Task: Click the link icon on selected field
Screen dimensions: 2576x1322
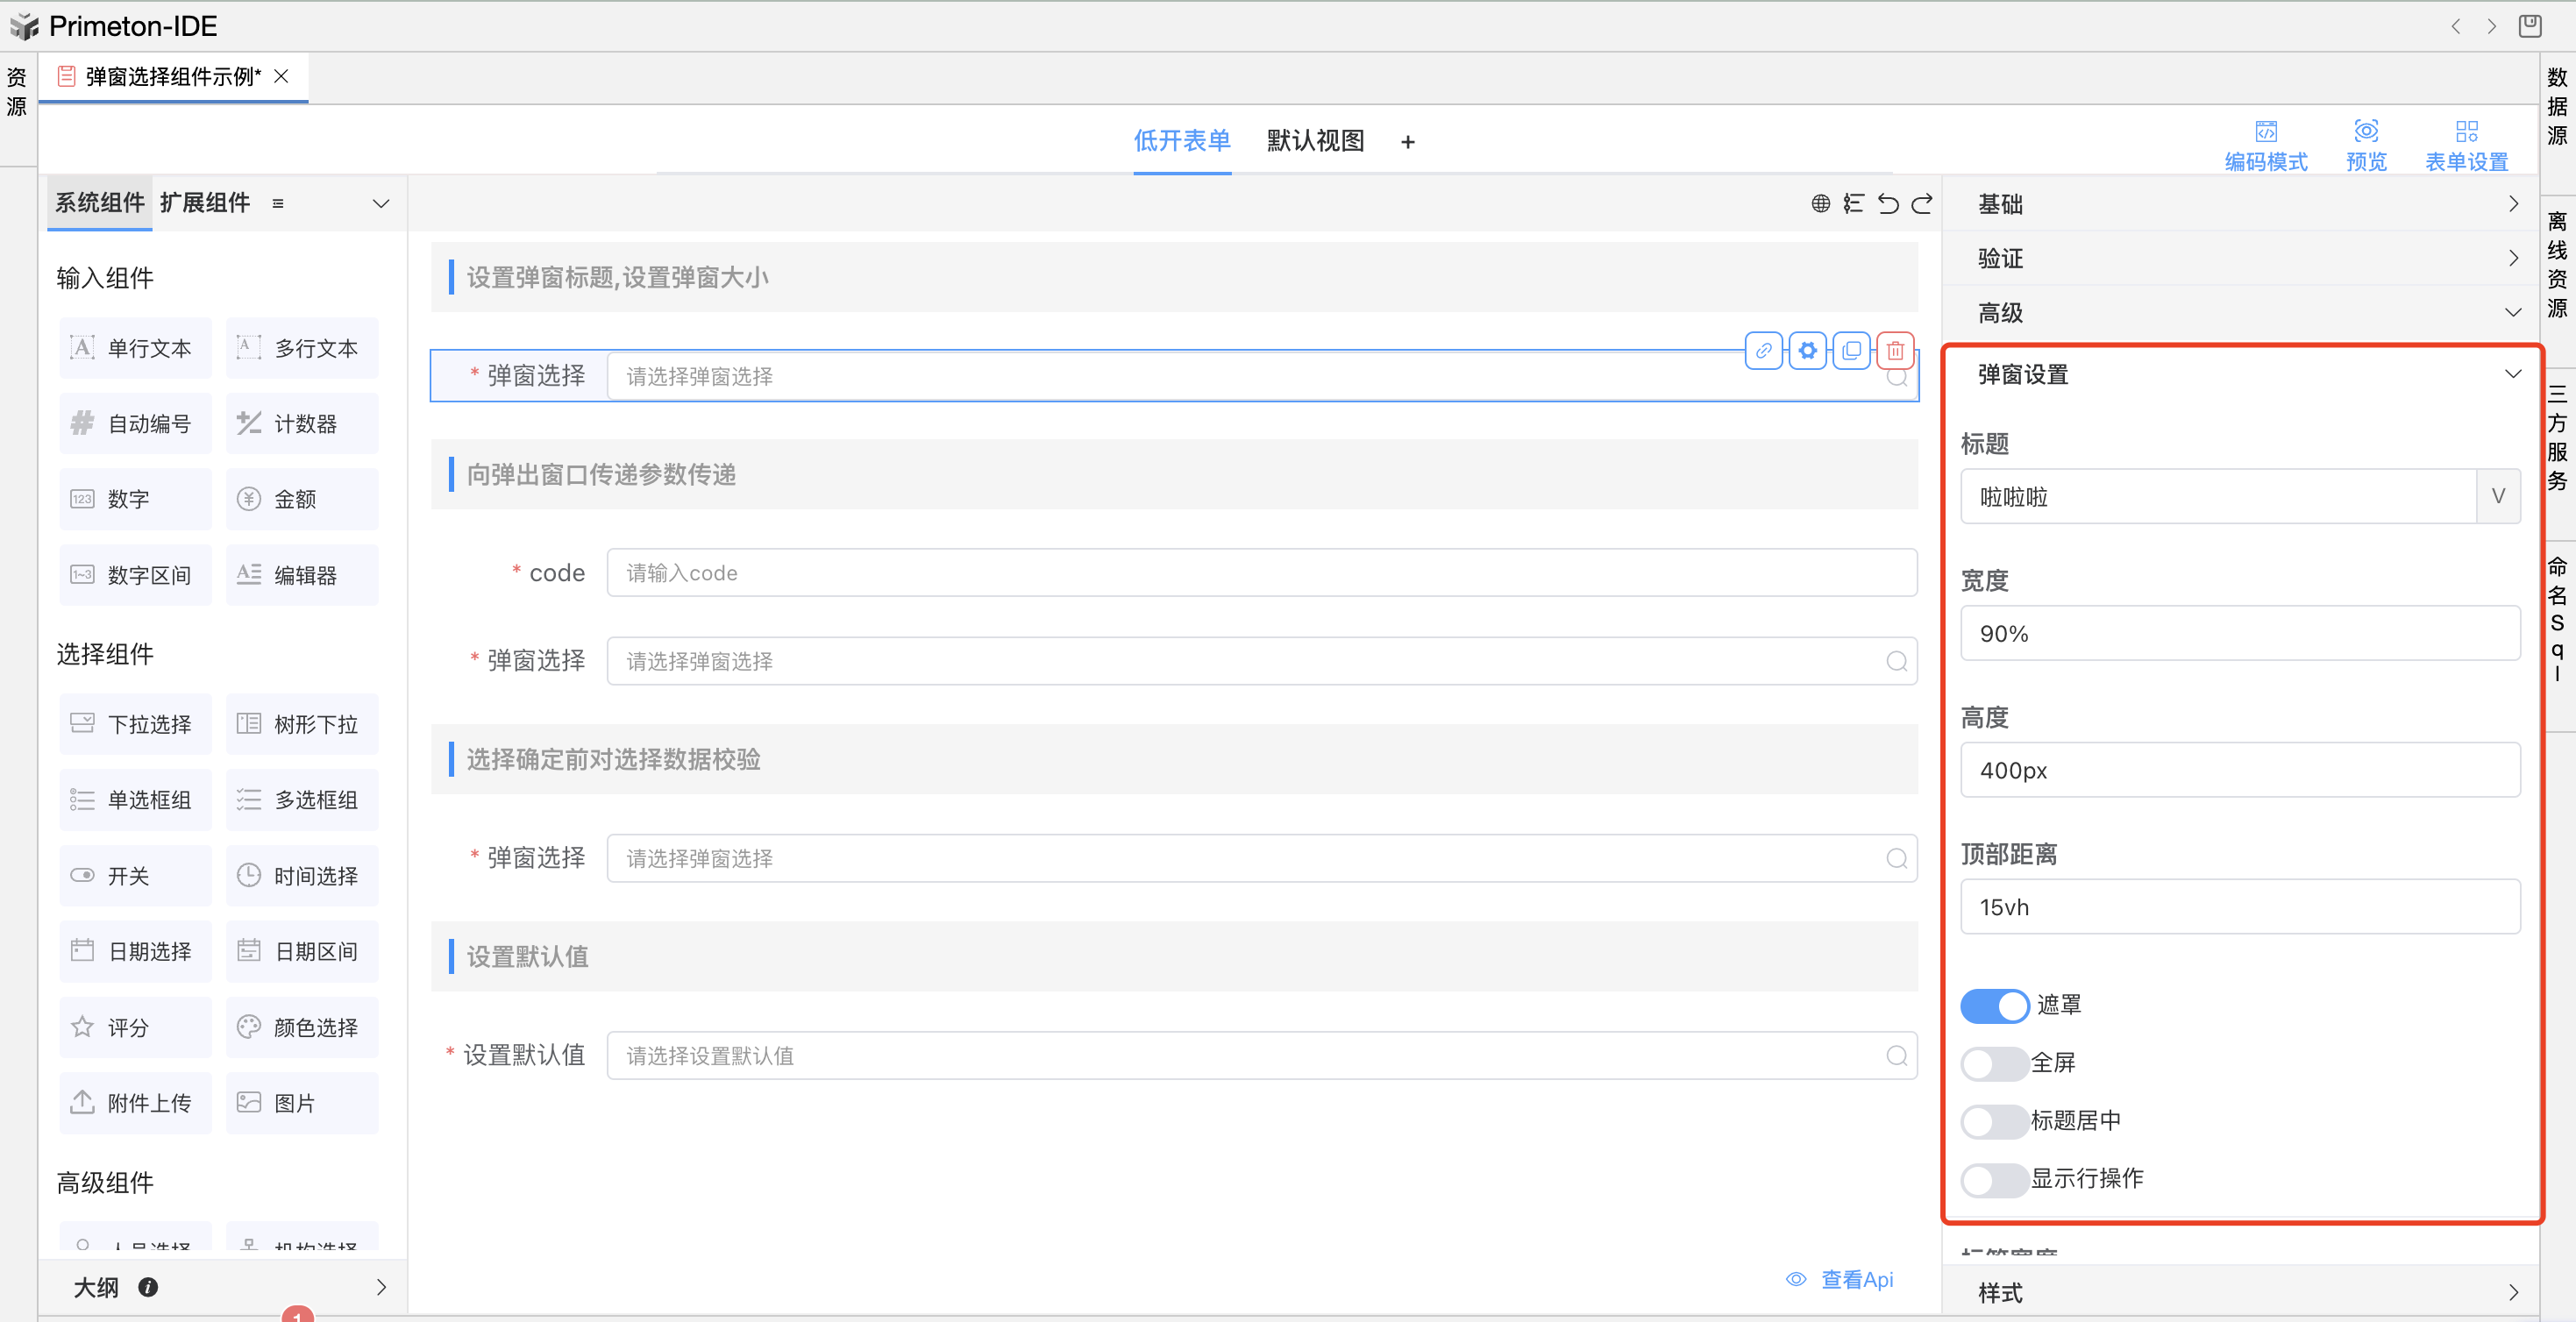Action: (x=1763, y=351)
